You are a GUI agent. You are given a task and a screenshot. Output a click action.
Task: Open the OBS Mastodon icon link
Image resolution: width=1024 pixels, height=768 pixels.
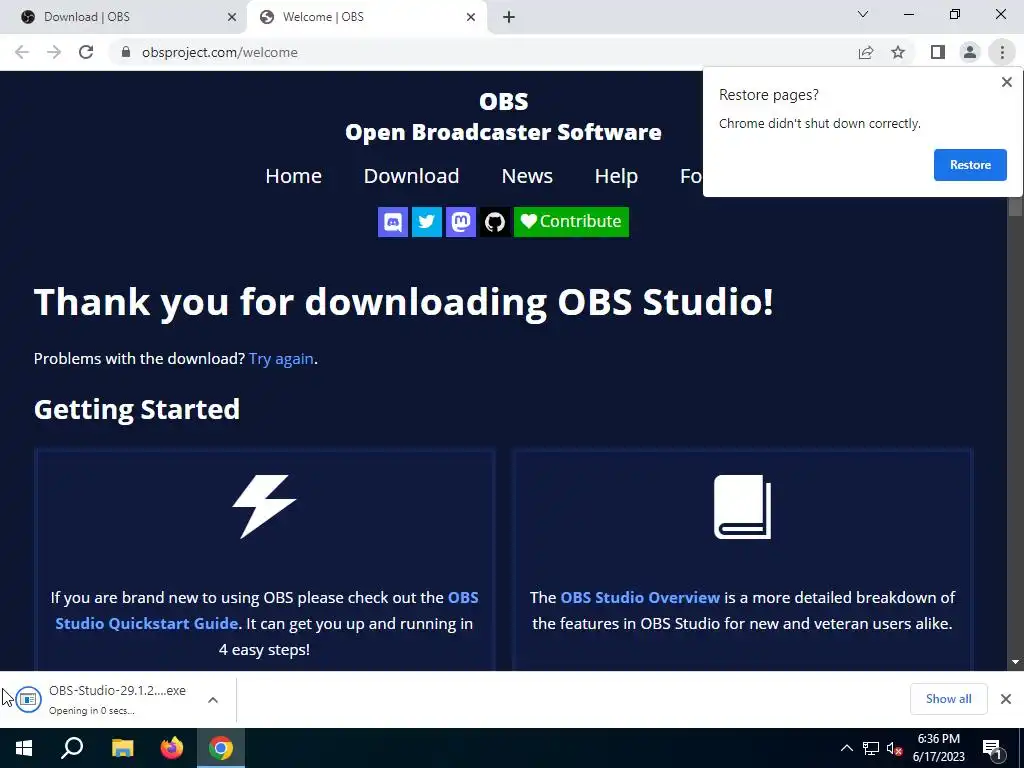point(461,222)
